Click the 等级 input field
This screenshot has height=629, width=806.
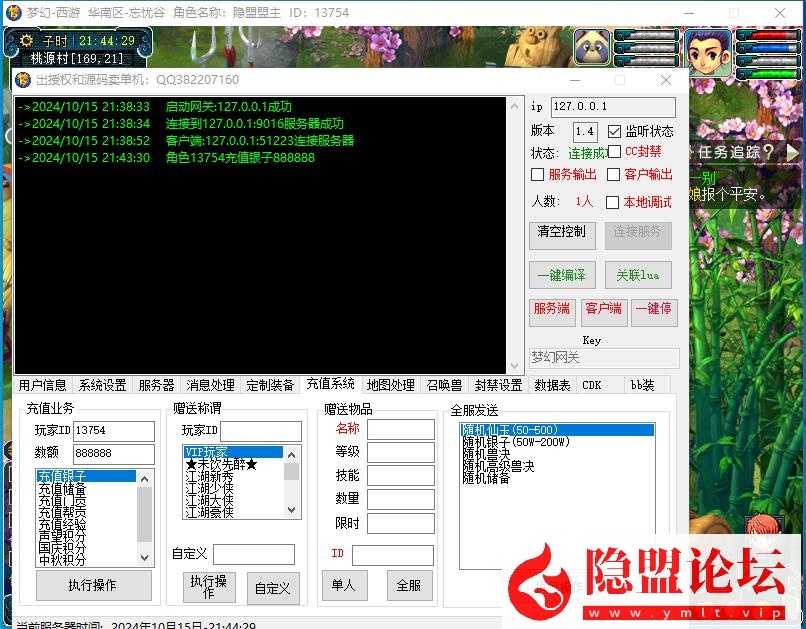[400, 452]
